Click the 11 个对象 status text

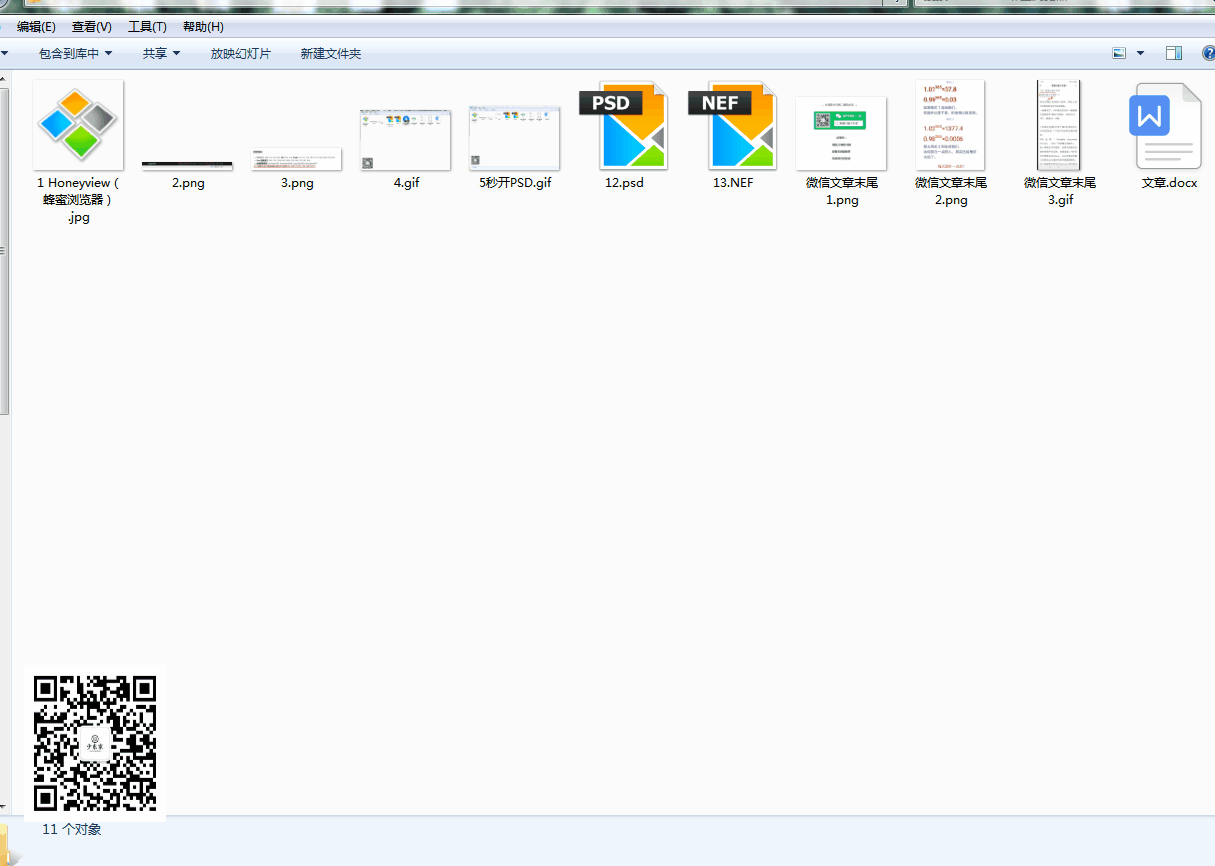(71, 829)
